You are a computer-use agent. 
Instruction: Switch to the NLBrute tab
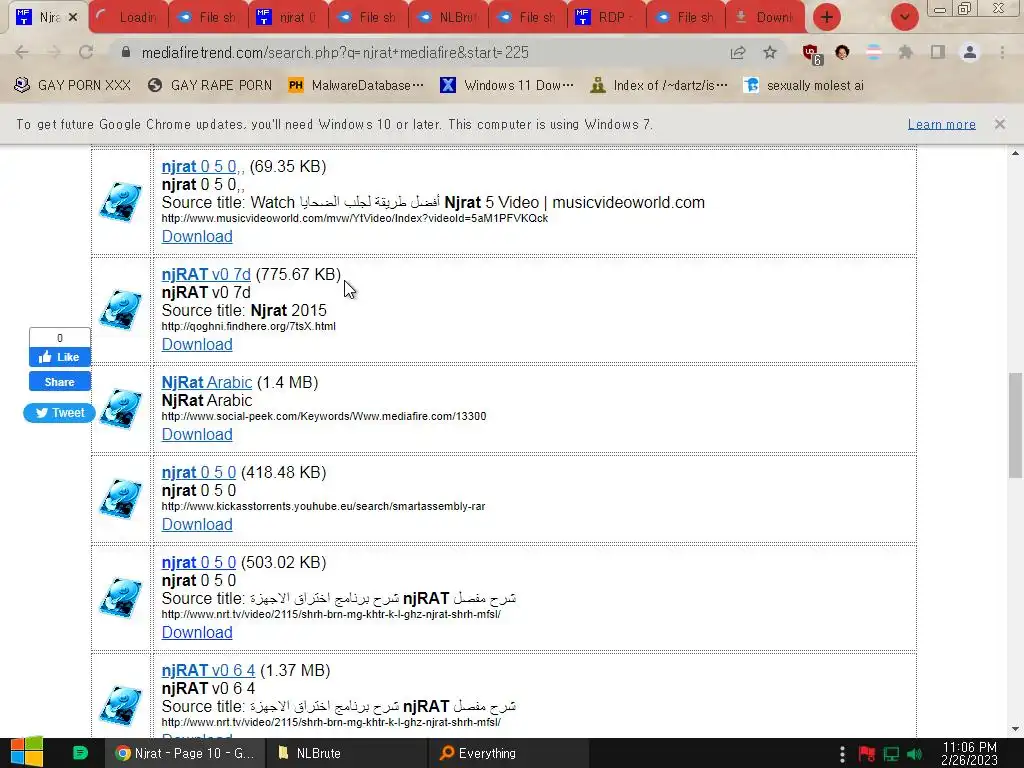449,18
